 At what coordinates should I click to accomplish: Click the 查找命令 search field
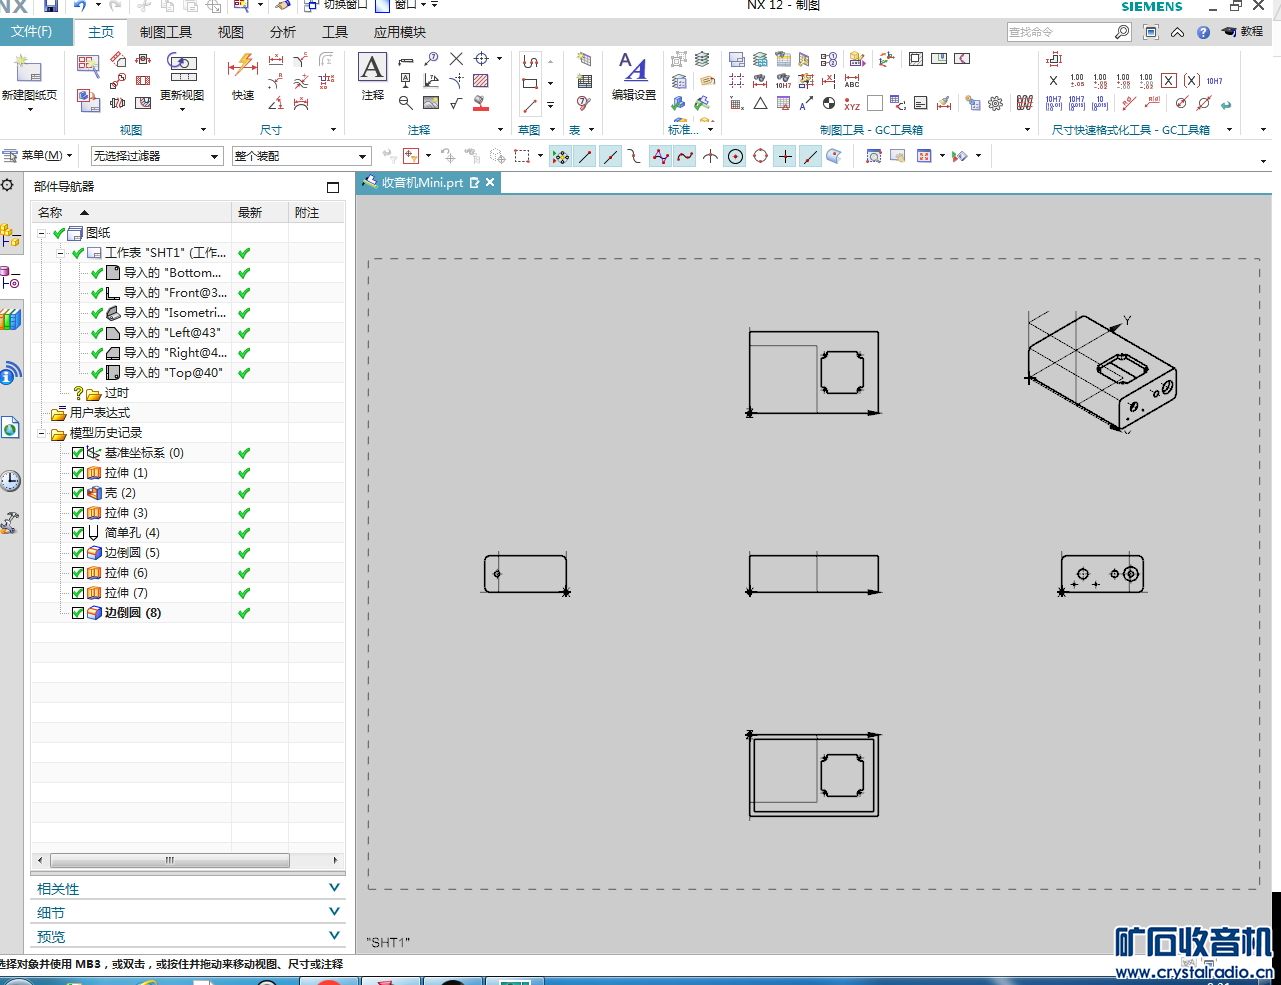pyautogui.click(x=1060, y=32)
